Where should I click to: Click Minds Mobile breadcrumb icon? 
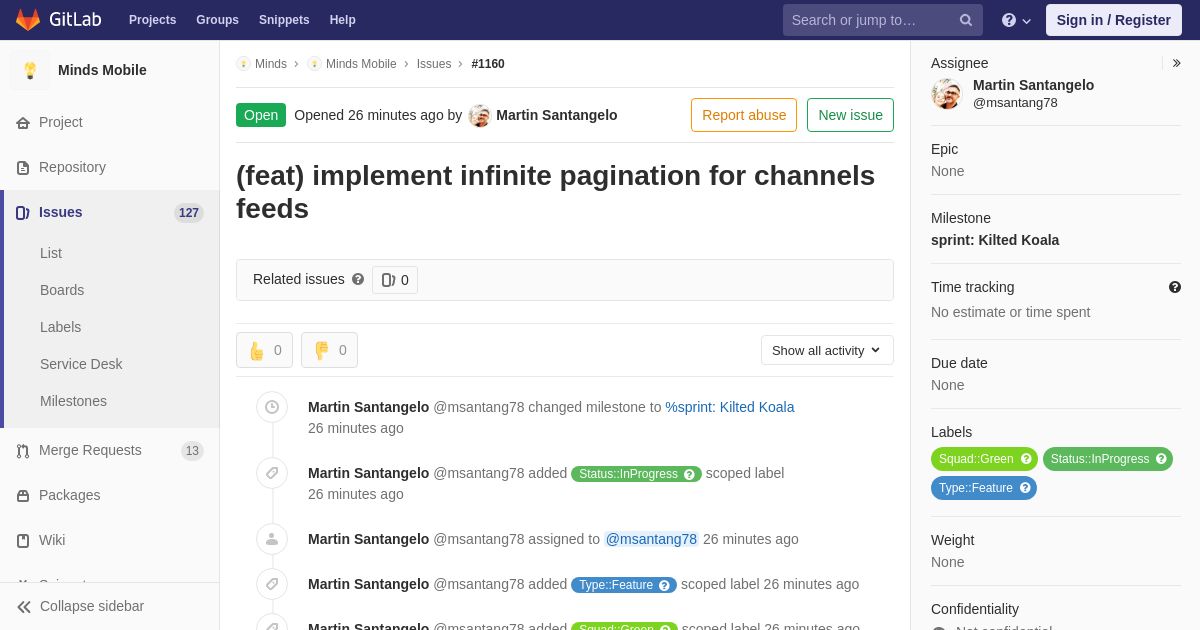[315, 64]
